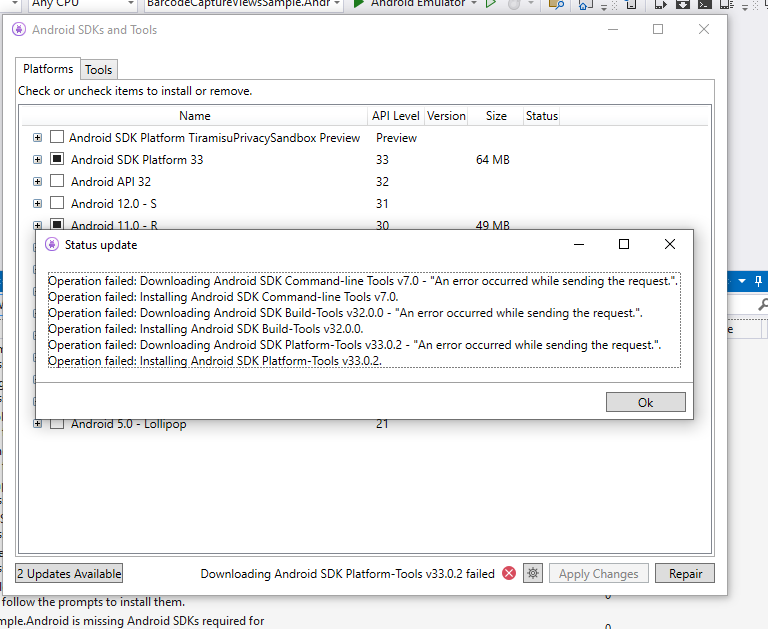The width and height of the screenshot is (768, 629).
Task: Open the Any CPU platform dropdown
Action: (82, 3)
